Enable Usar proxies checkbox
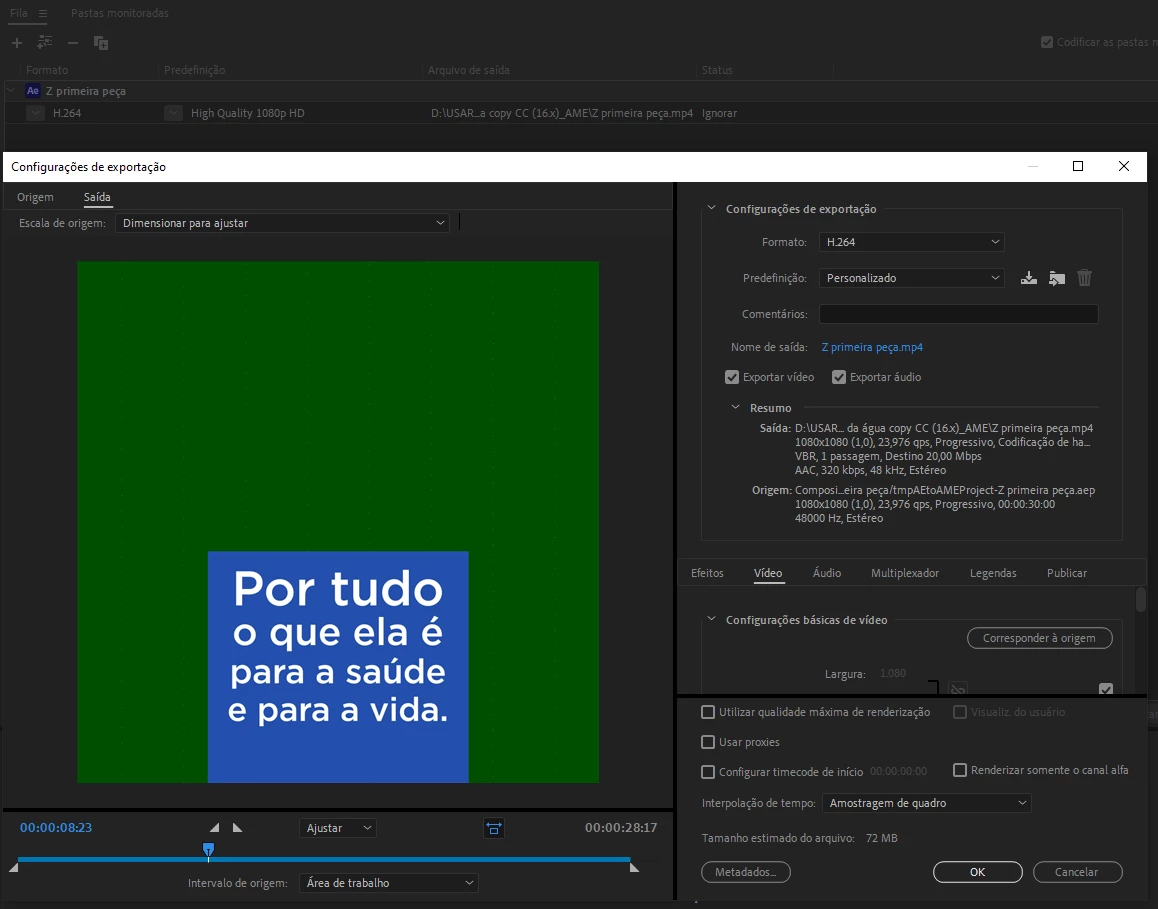 [x=708, y=742]
